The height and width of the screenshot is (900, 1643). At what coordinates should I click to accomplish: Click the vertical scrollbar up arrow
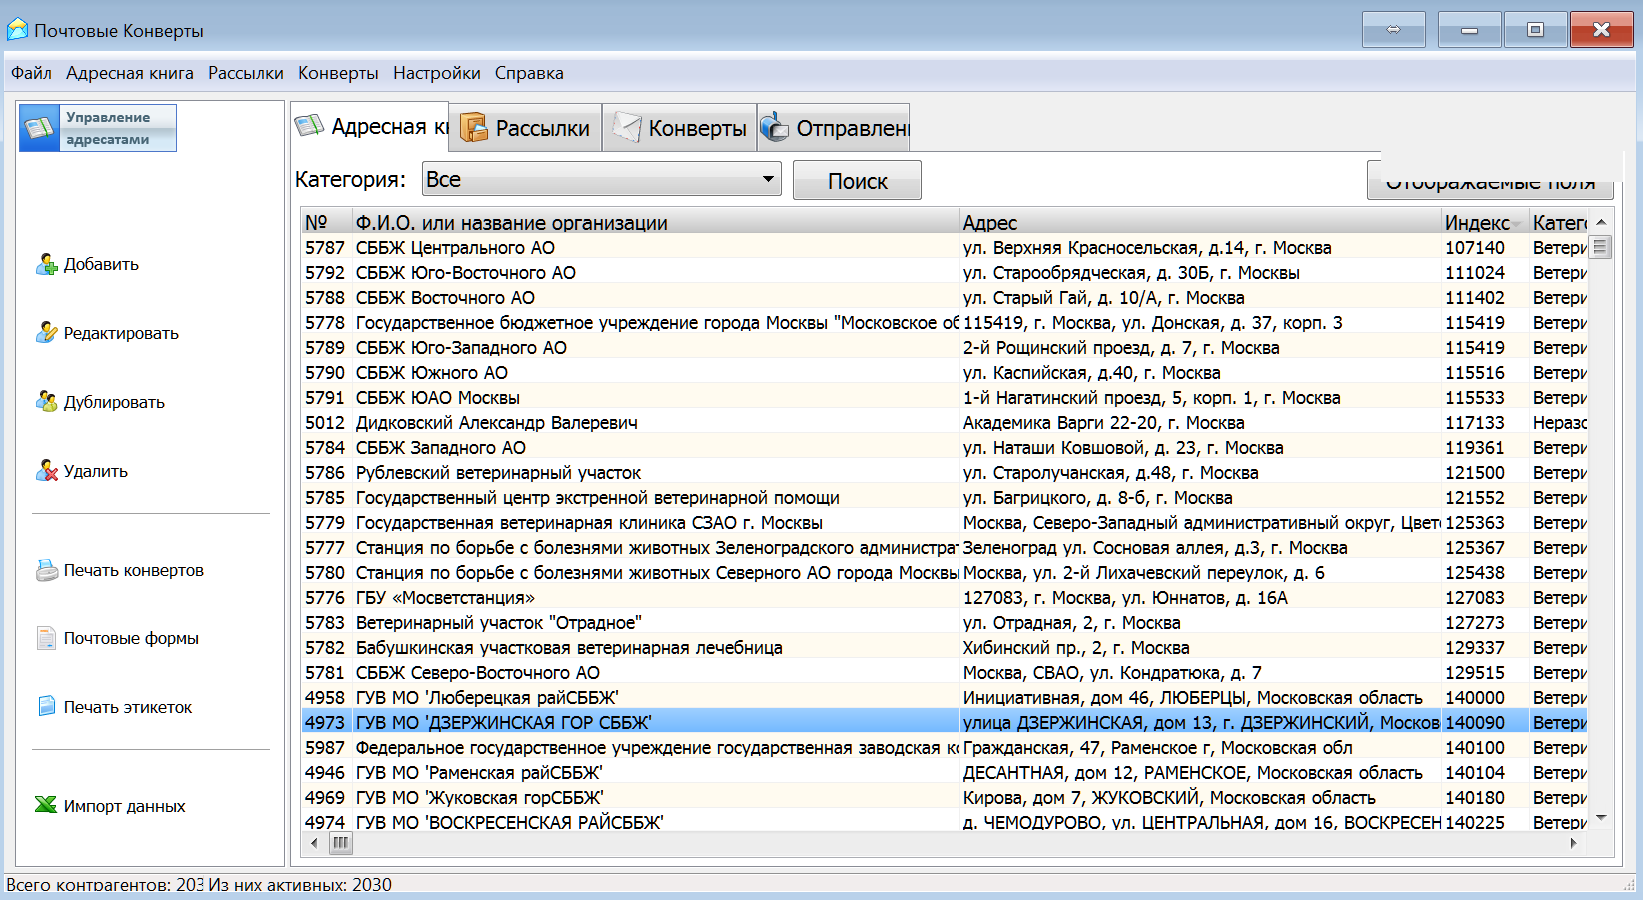[1601, 222]
